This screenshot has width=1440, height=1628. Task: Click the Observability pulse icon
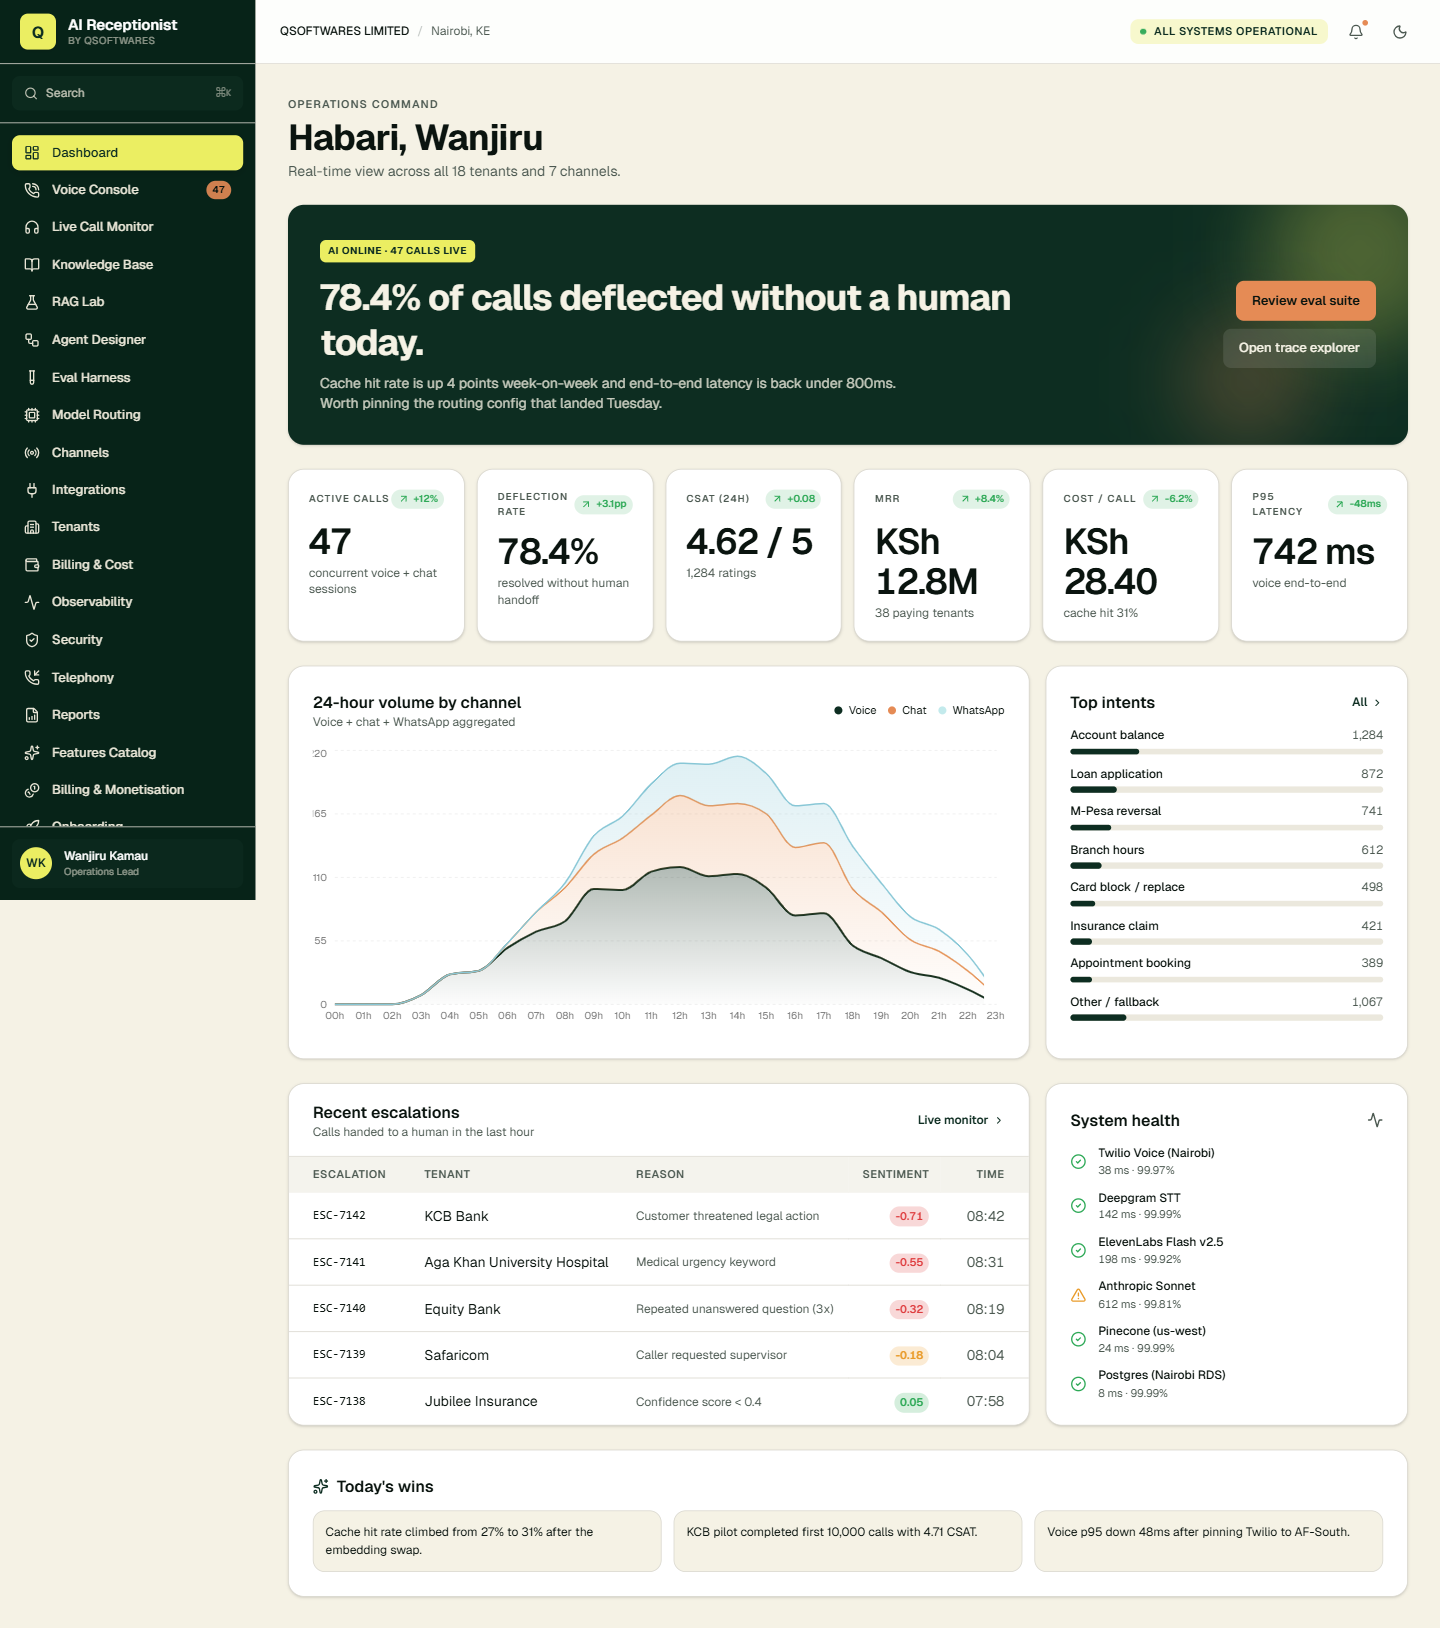coord(32,602)
